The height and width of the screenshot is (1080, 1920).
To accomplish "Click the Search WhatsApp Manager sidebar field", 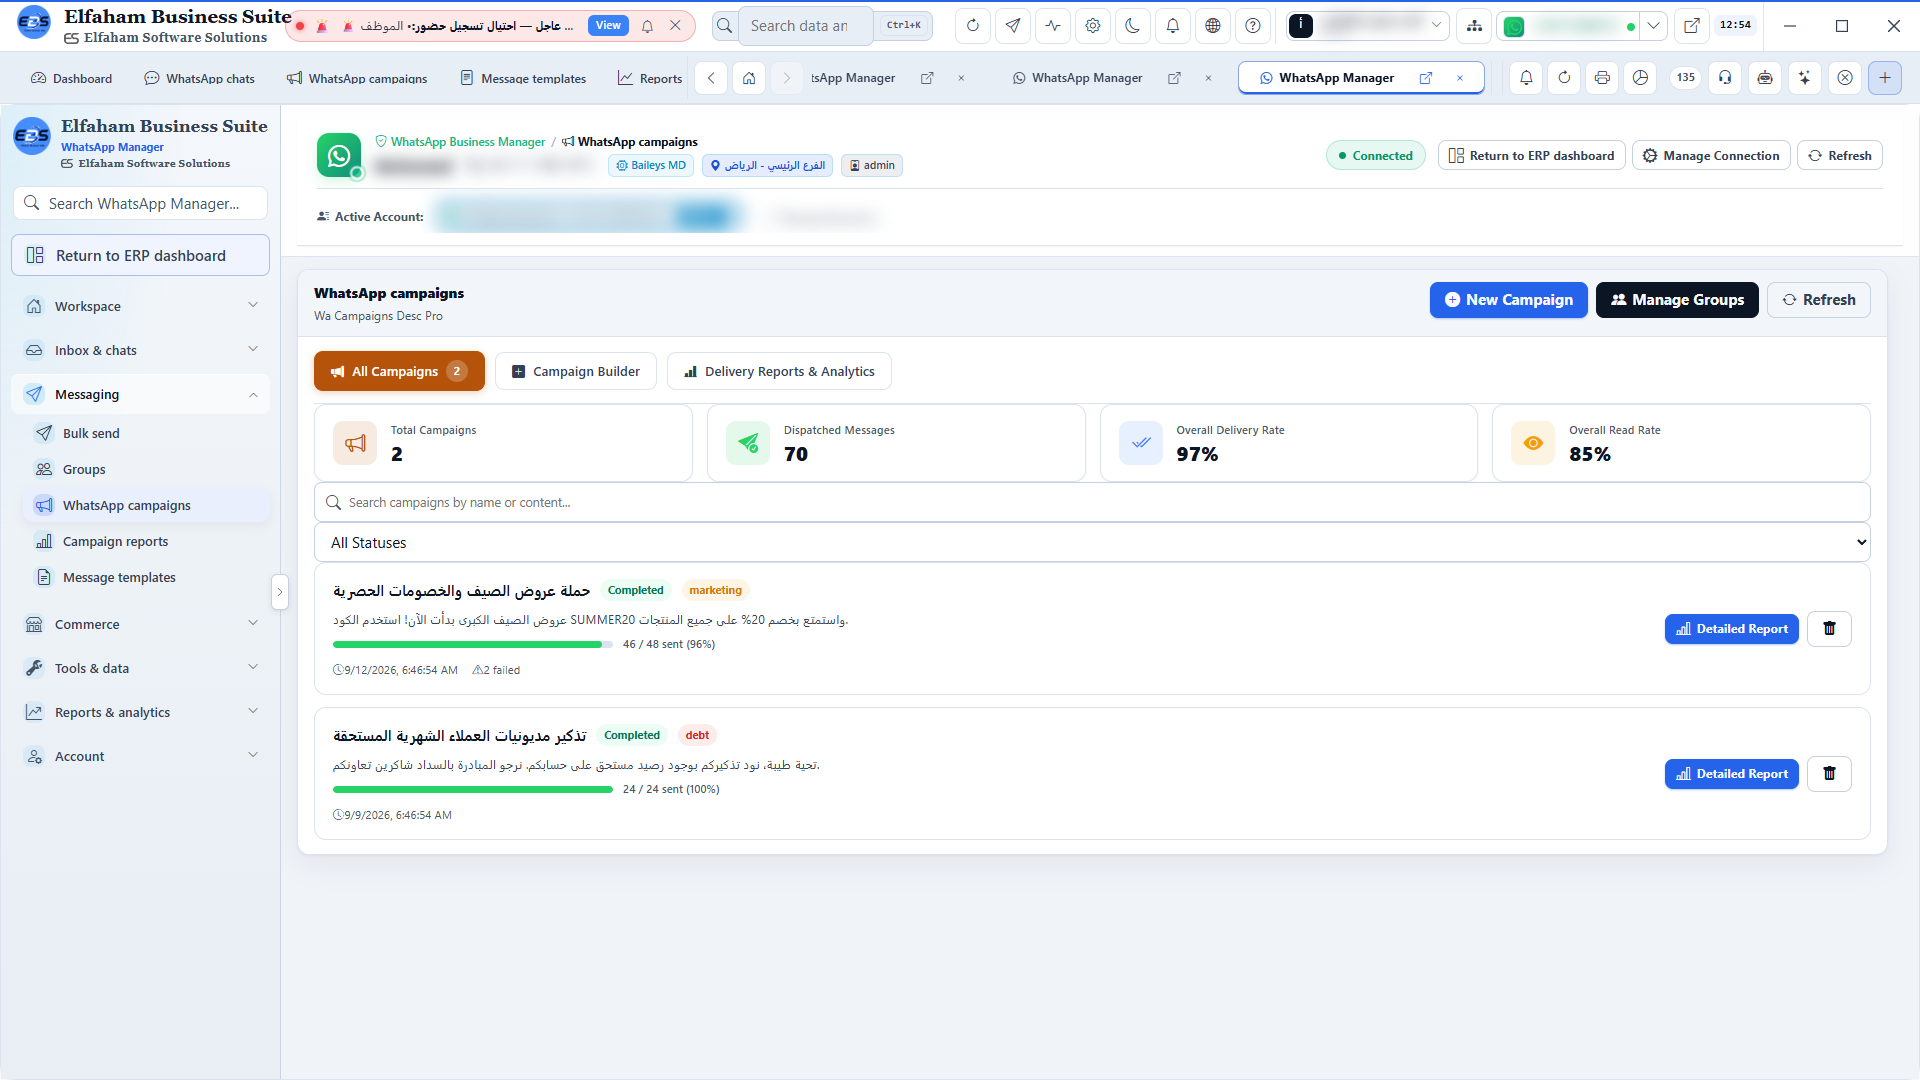I will point(141,203).
